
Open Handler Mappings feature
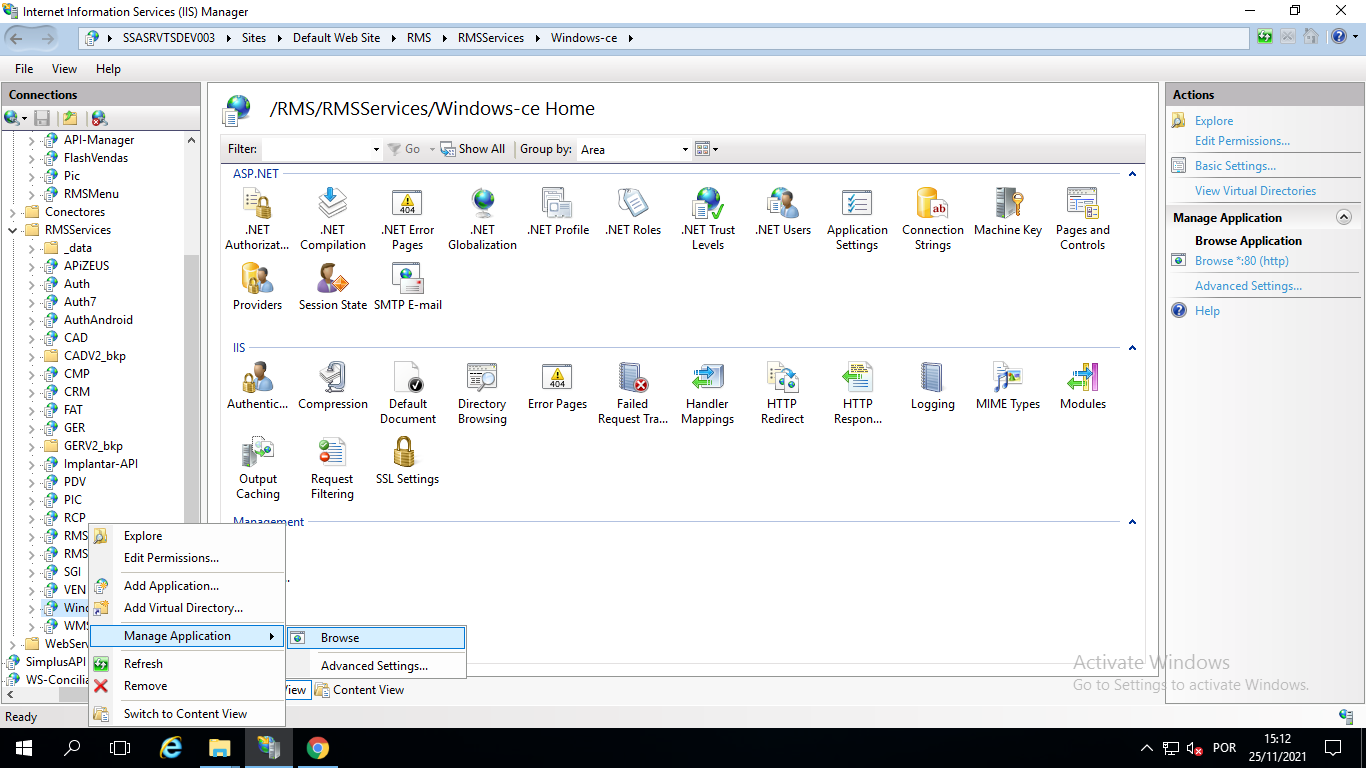click(708, 393)
